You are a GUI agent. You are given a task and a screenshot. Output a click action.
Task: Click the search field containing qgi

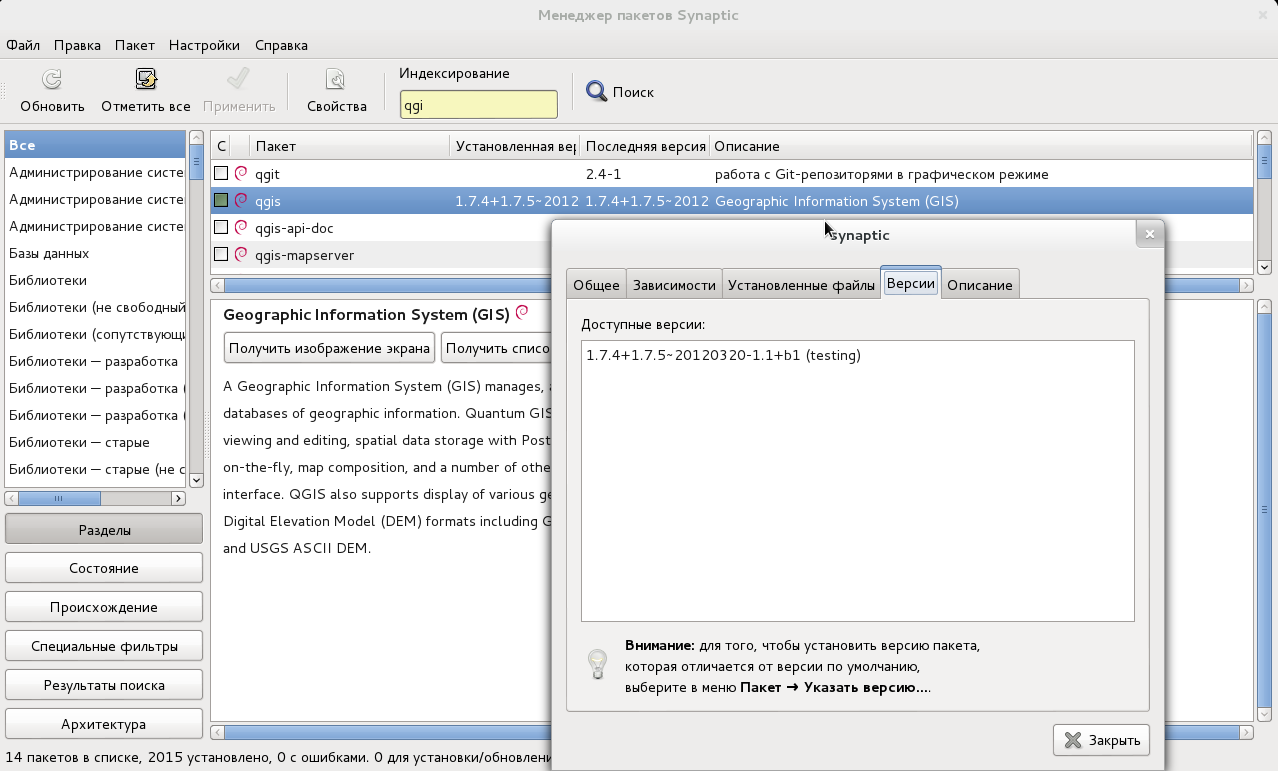[x=478, y=104]
